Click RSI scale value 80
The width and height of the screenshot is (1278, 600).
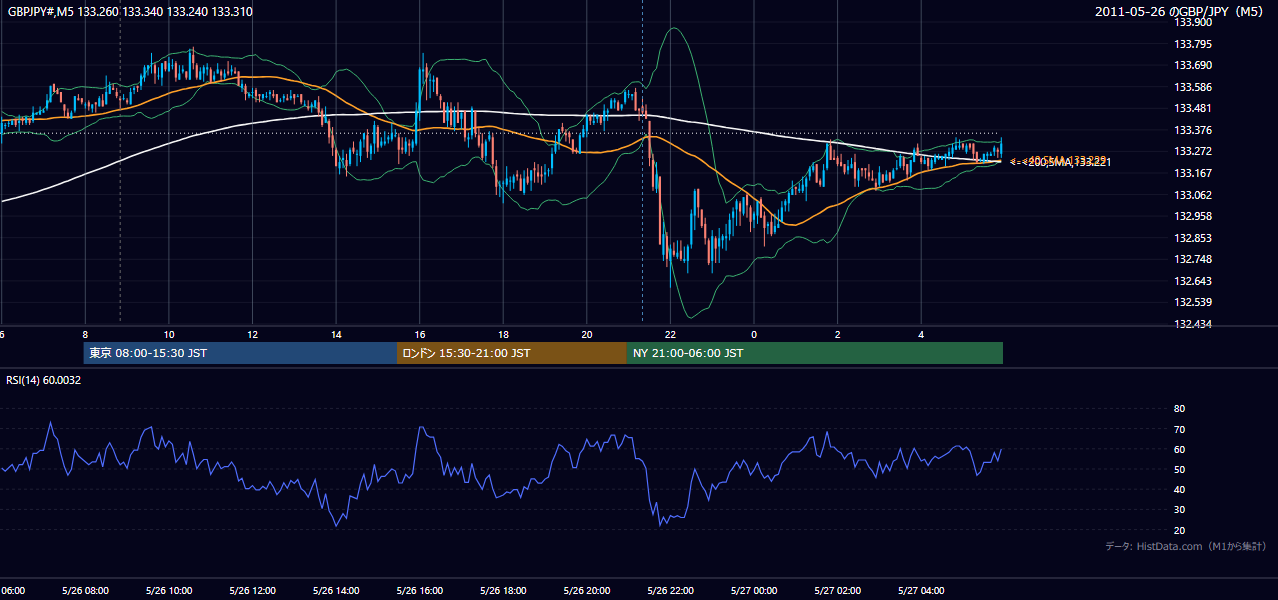[x=1179, y=409]
